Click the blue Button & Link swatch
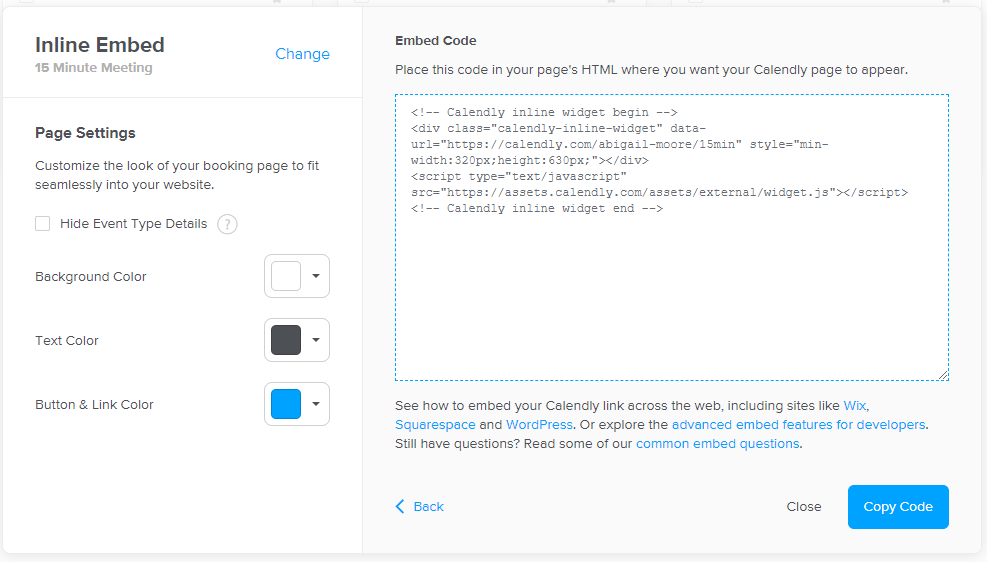 coord(286,404)
